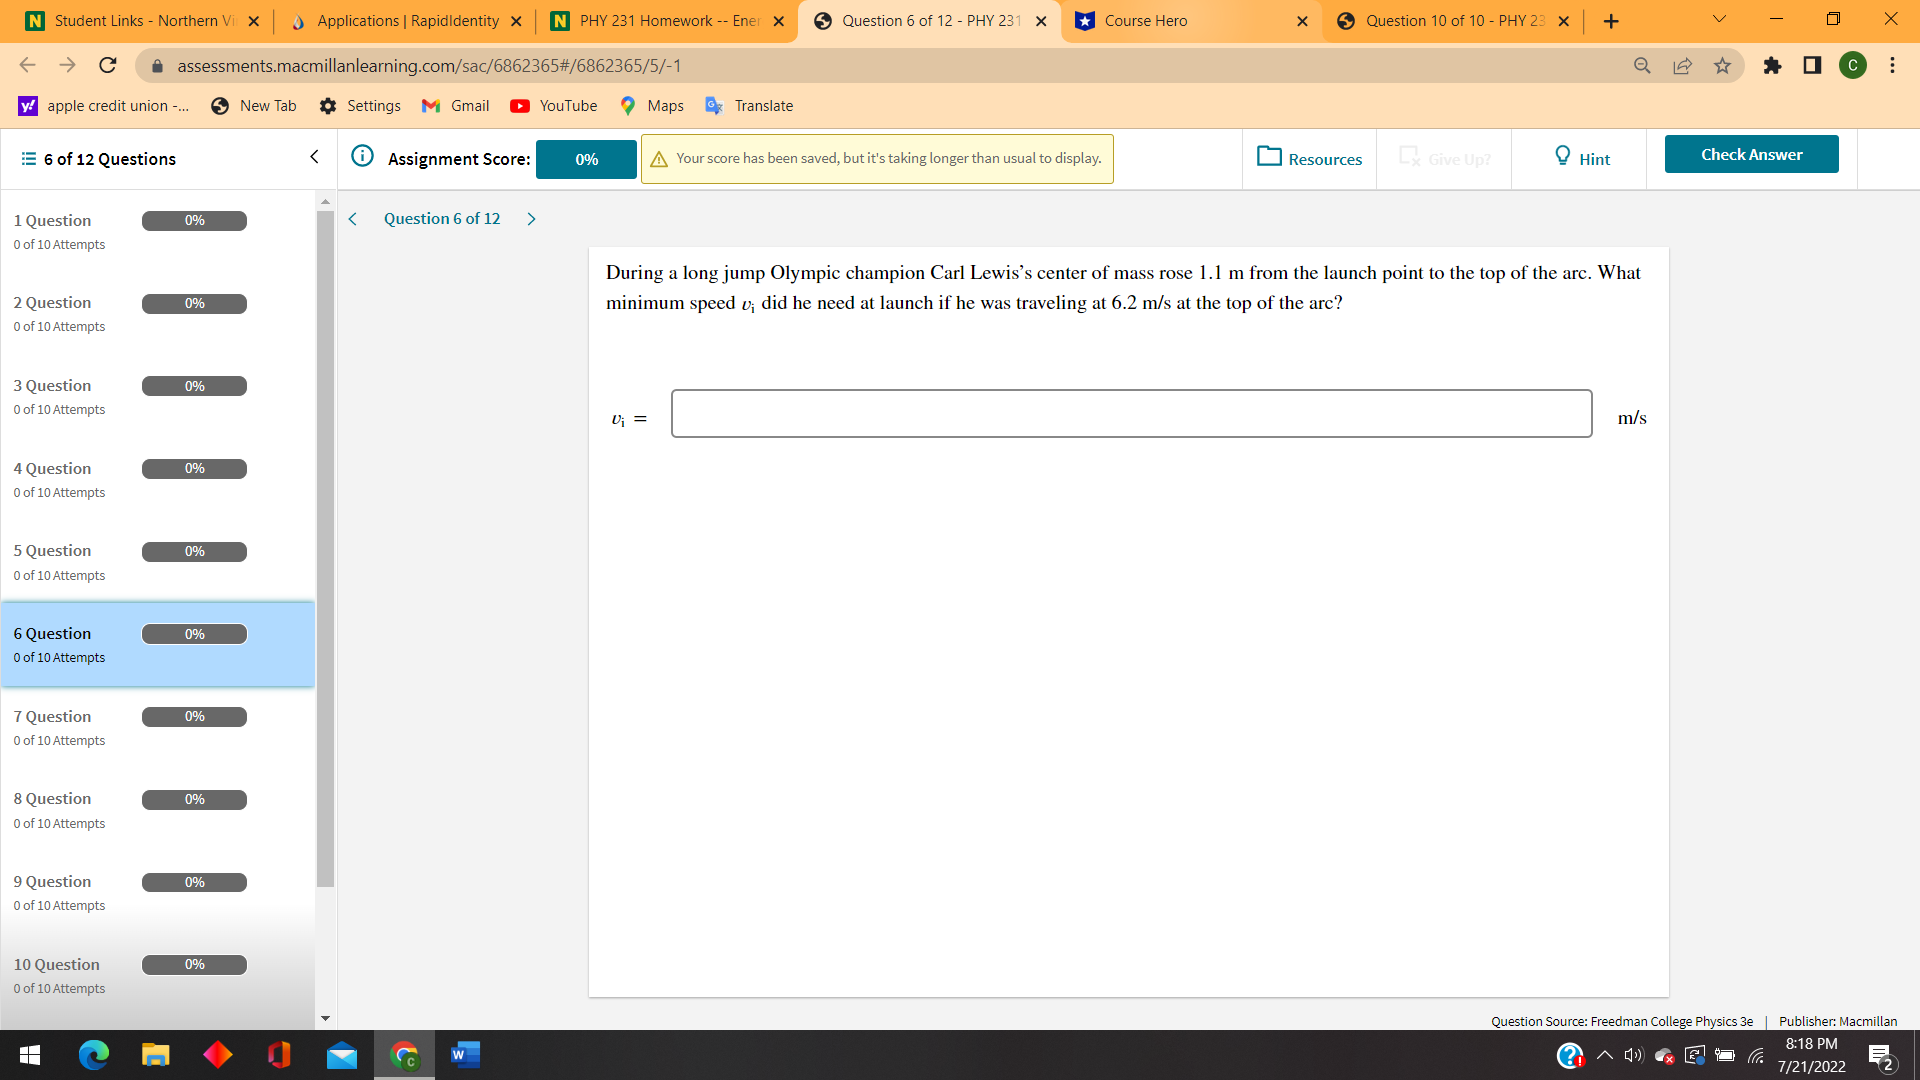Click the Check Answer button
Screen dimensions: 1920x1080
tap(1751, 154)
